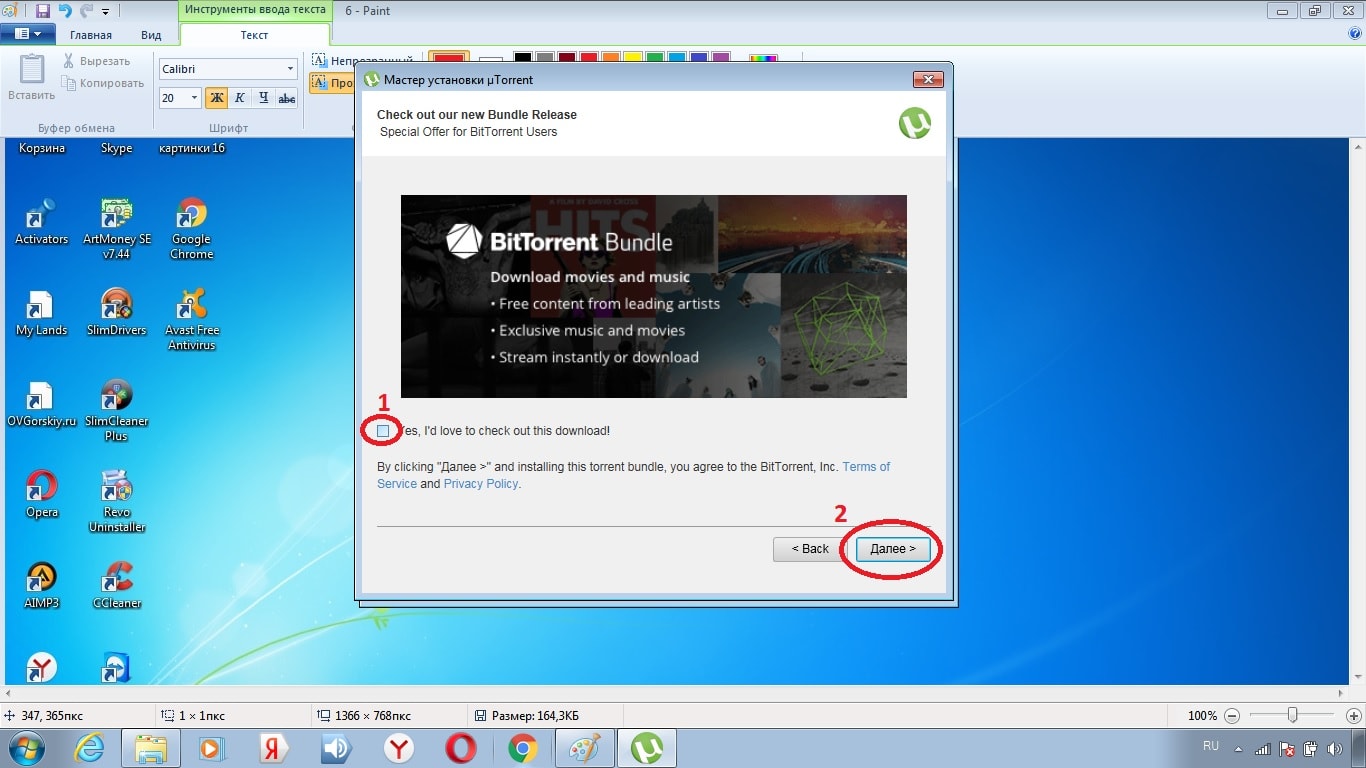The width and height of the screenshot is (1366, 768).
Task: Toggle italic К formatting
Action: point(240,98)
